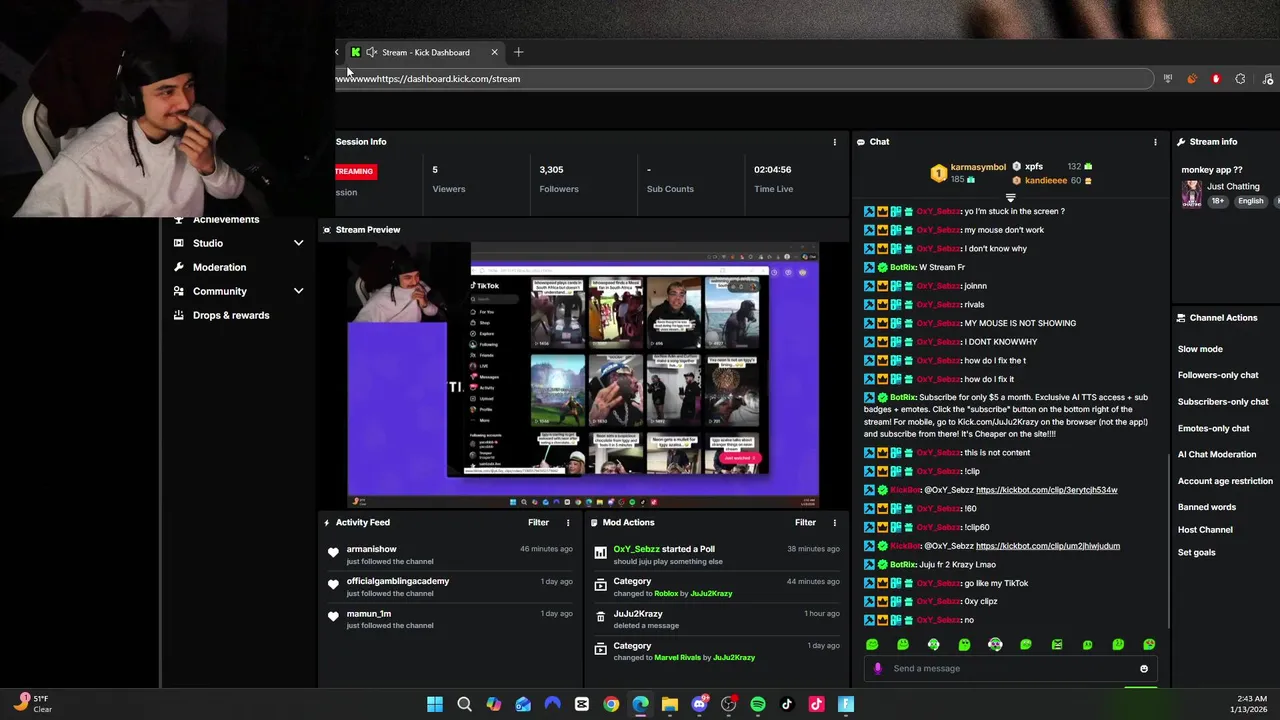
Task: Open CapCut from the taskbar
Action: coord(582,704)
